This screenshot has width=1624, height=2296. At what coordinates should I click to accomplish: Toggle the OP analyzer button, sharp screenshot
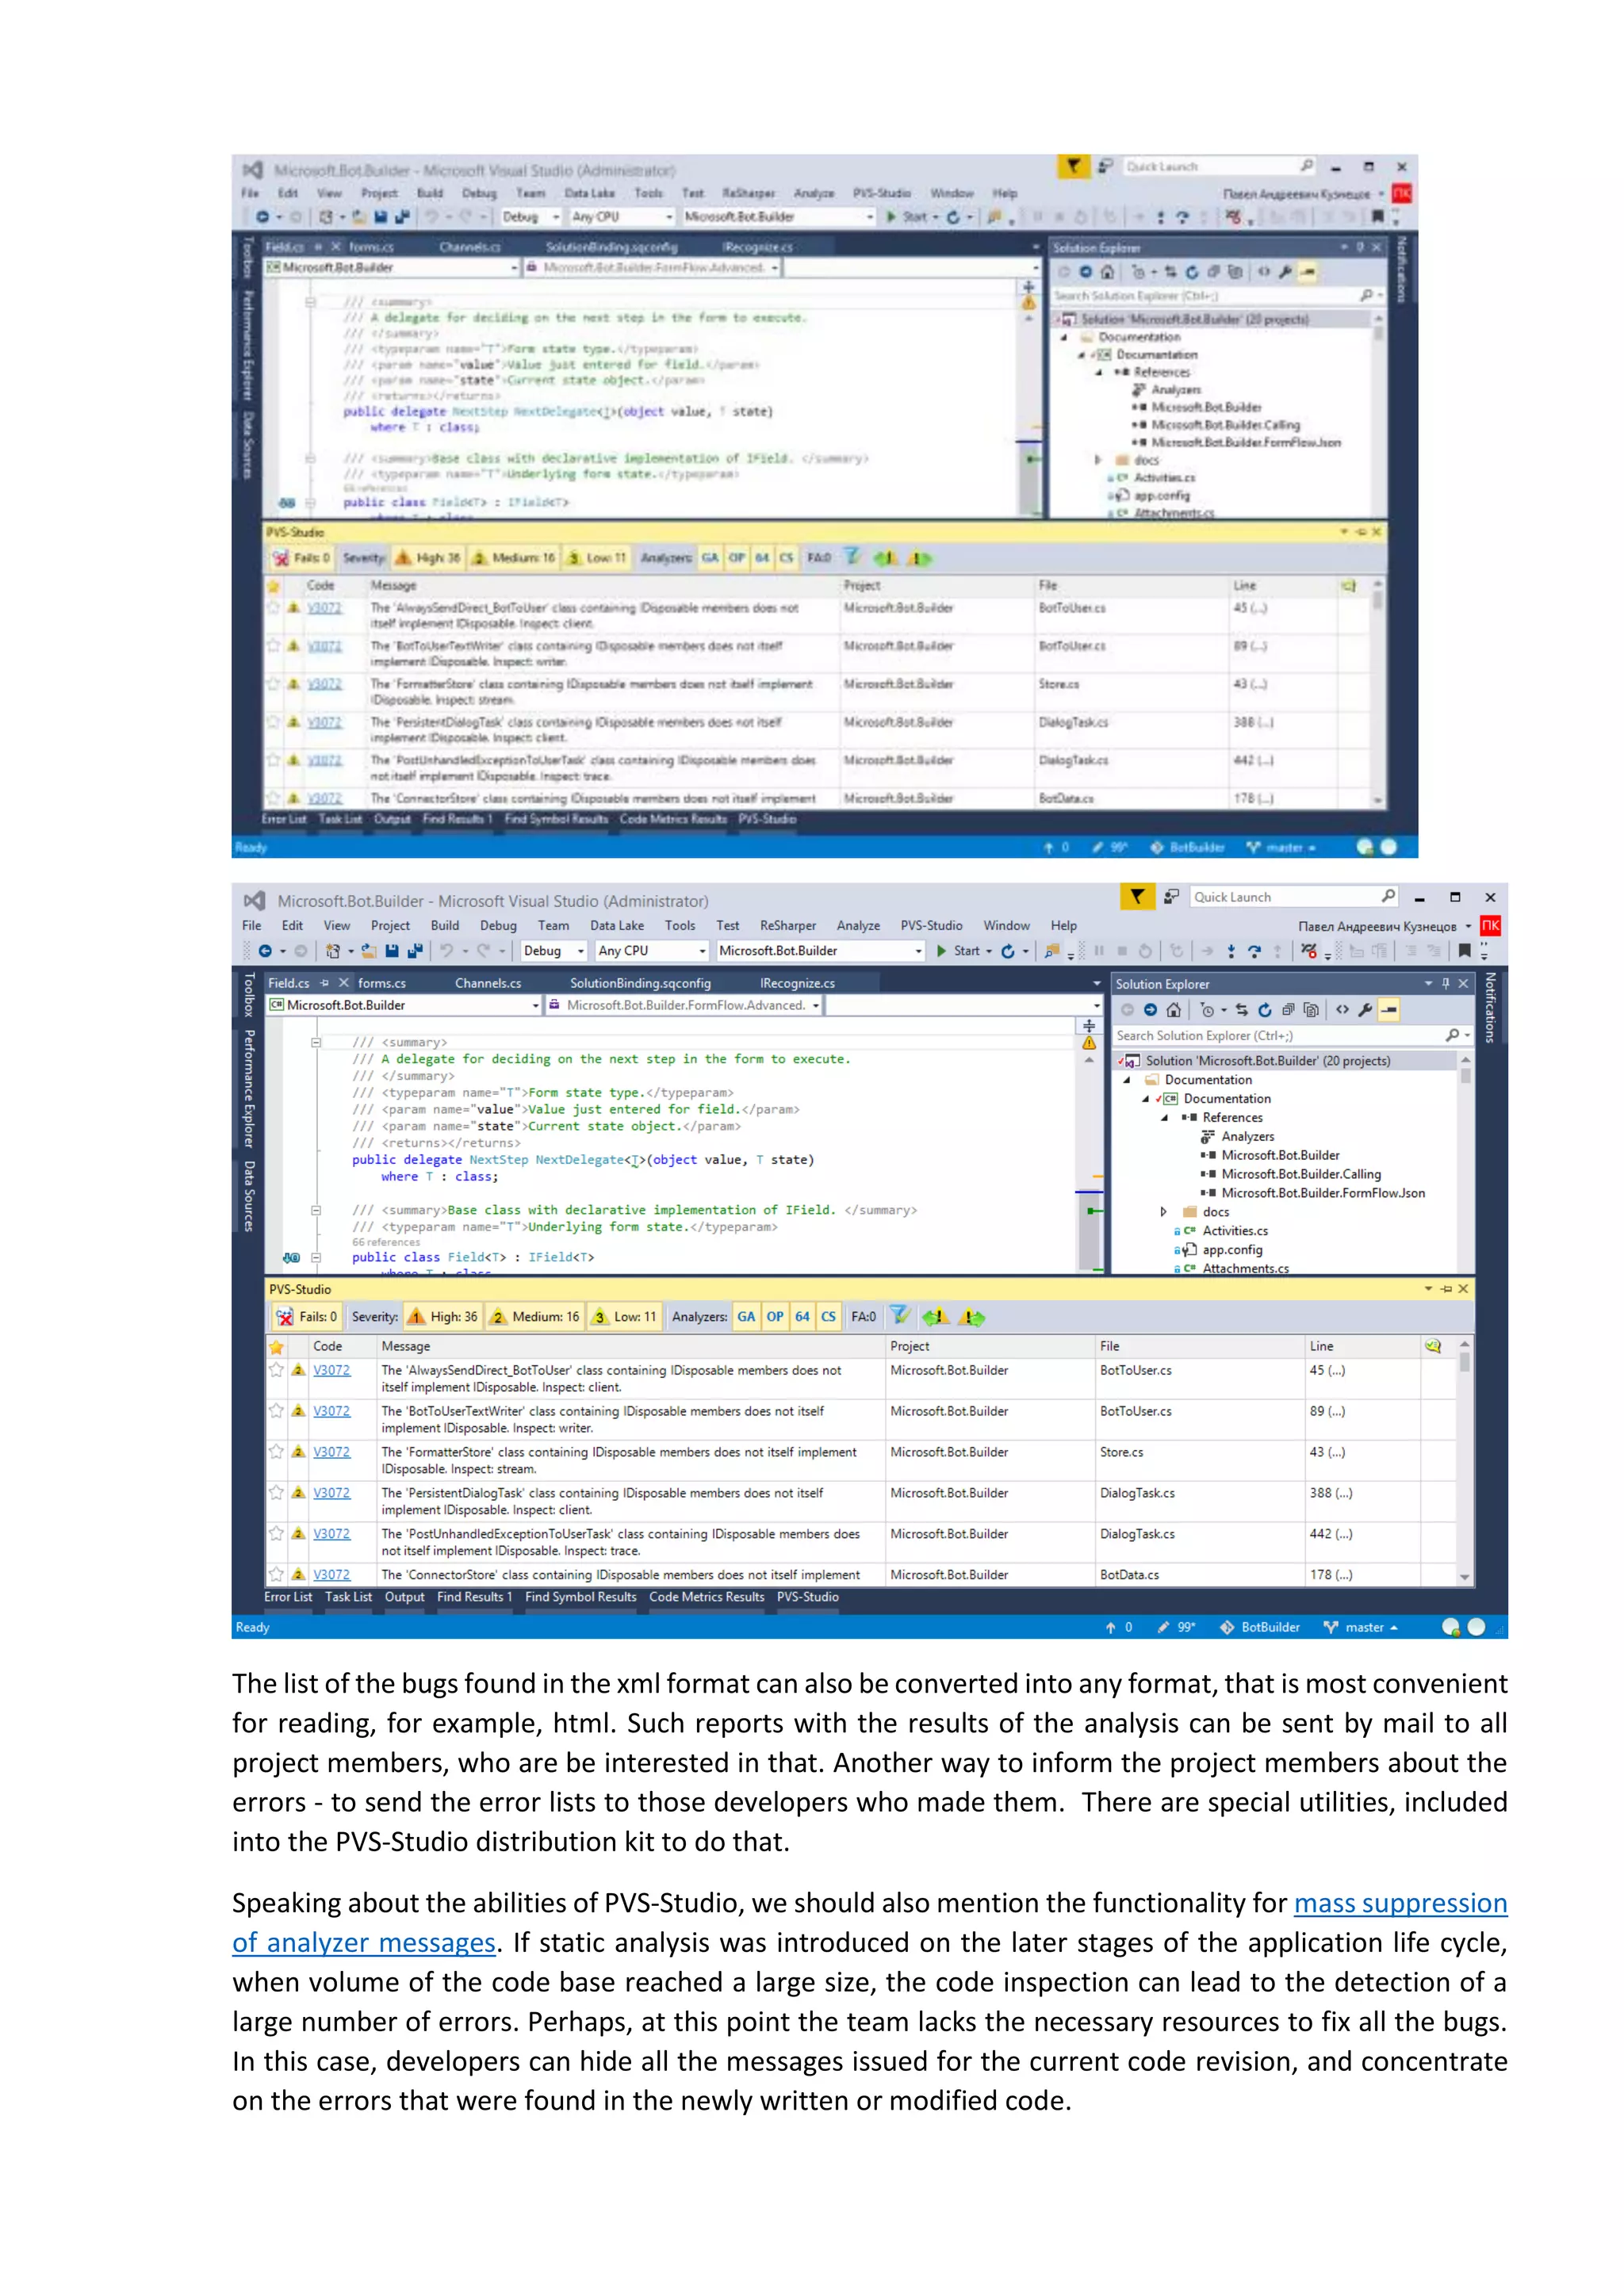click(x=775, y=1317)
